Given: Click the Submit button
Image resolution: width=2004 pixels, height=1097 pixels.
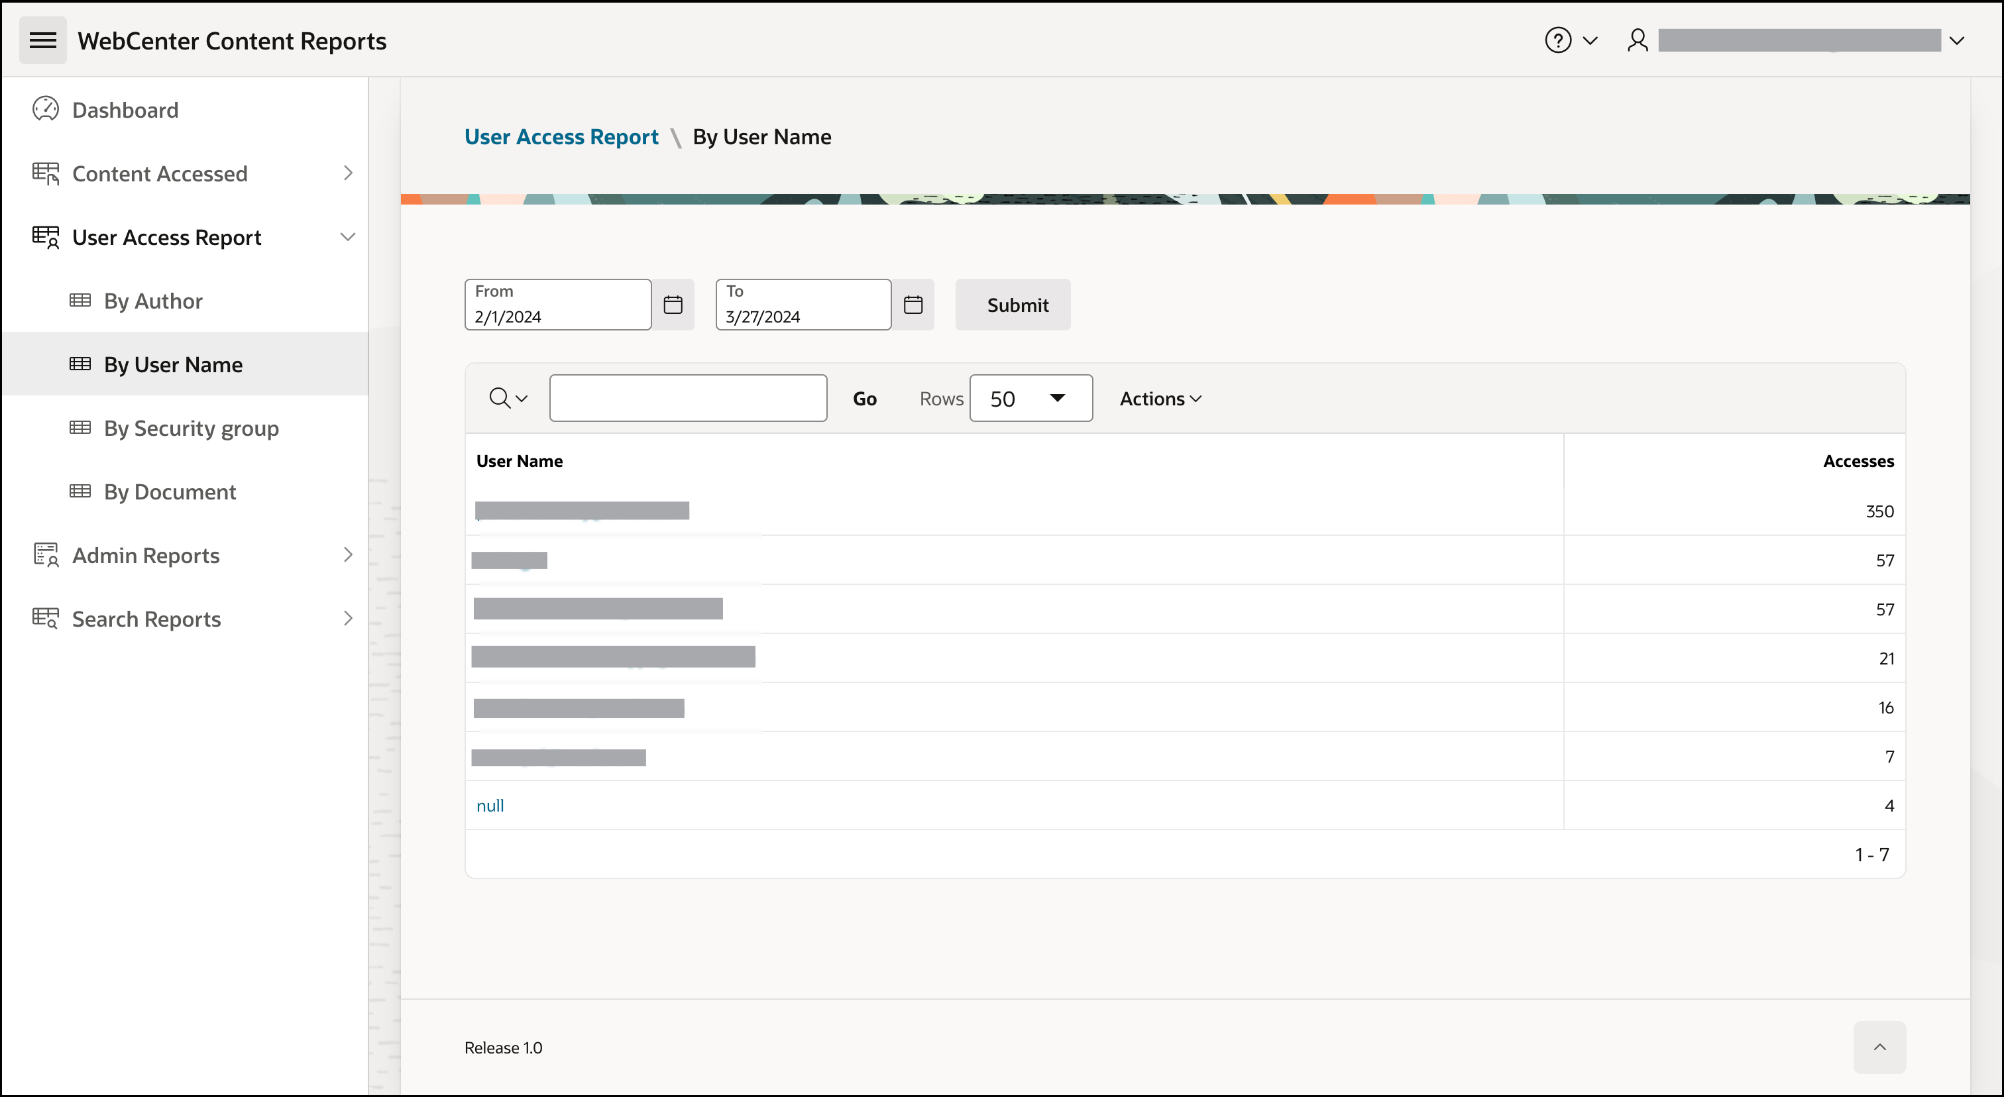Looking at the screenshot, I should [1013, 305].
